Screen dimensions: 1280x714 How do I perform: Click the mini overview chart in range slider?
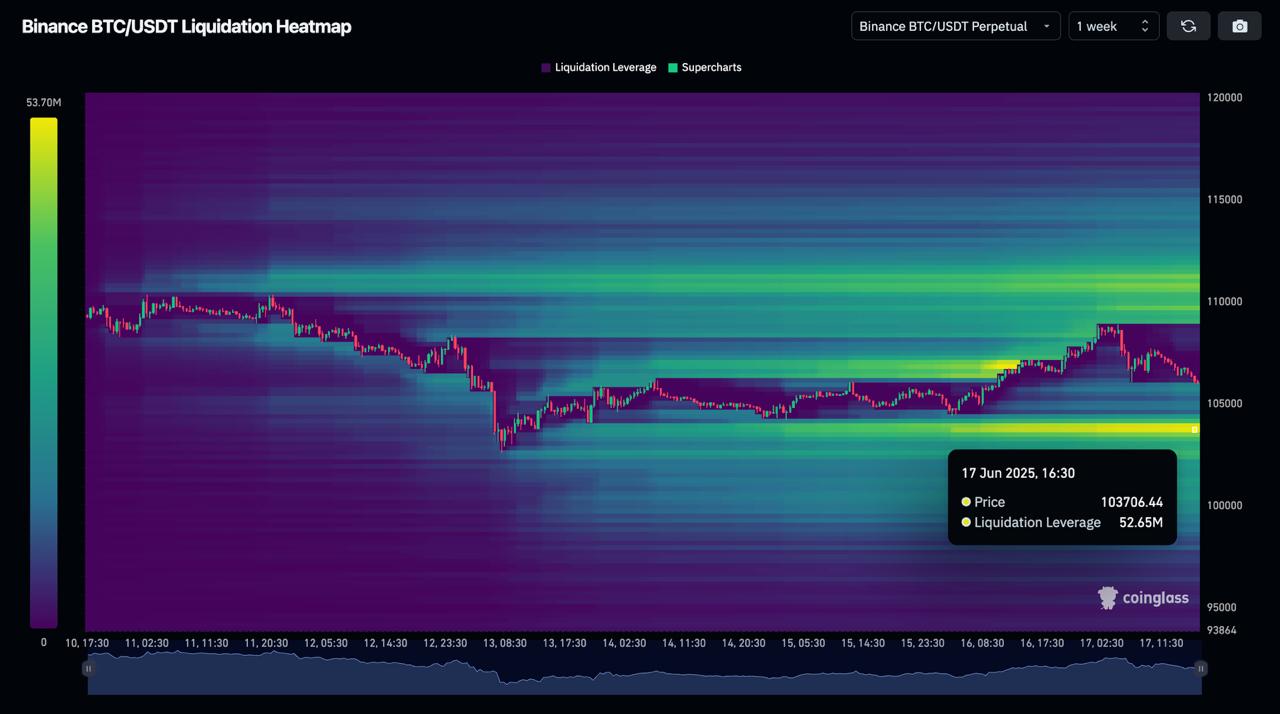(644, 672)
